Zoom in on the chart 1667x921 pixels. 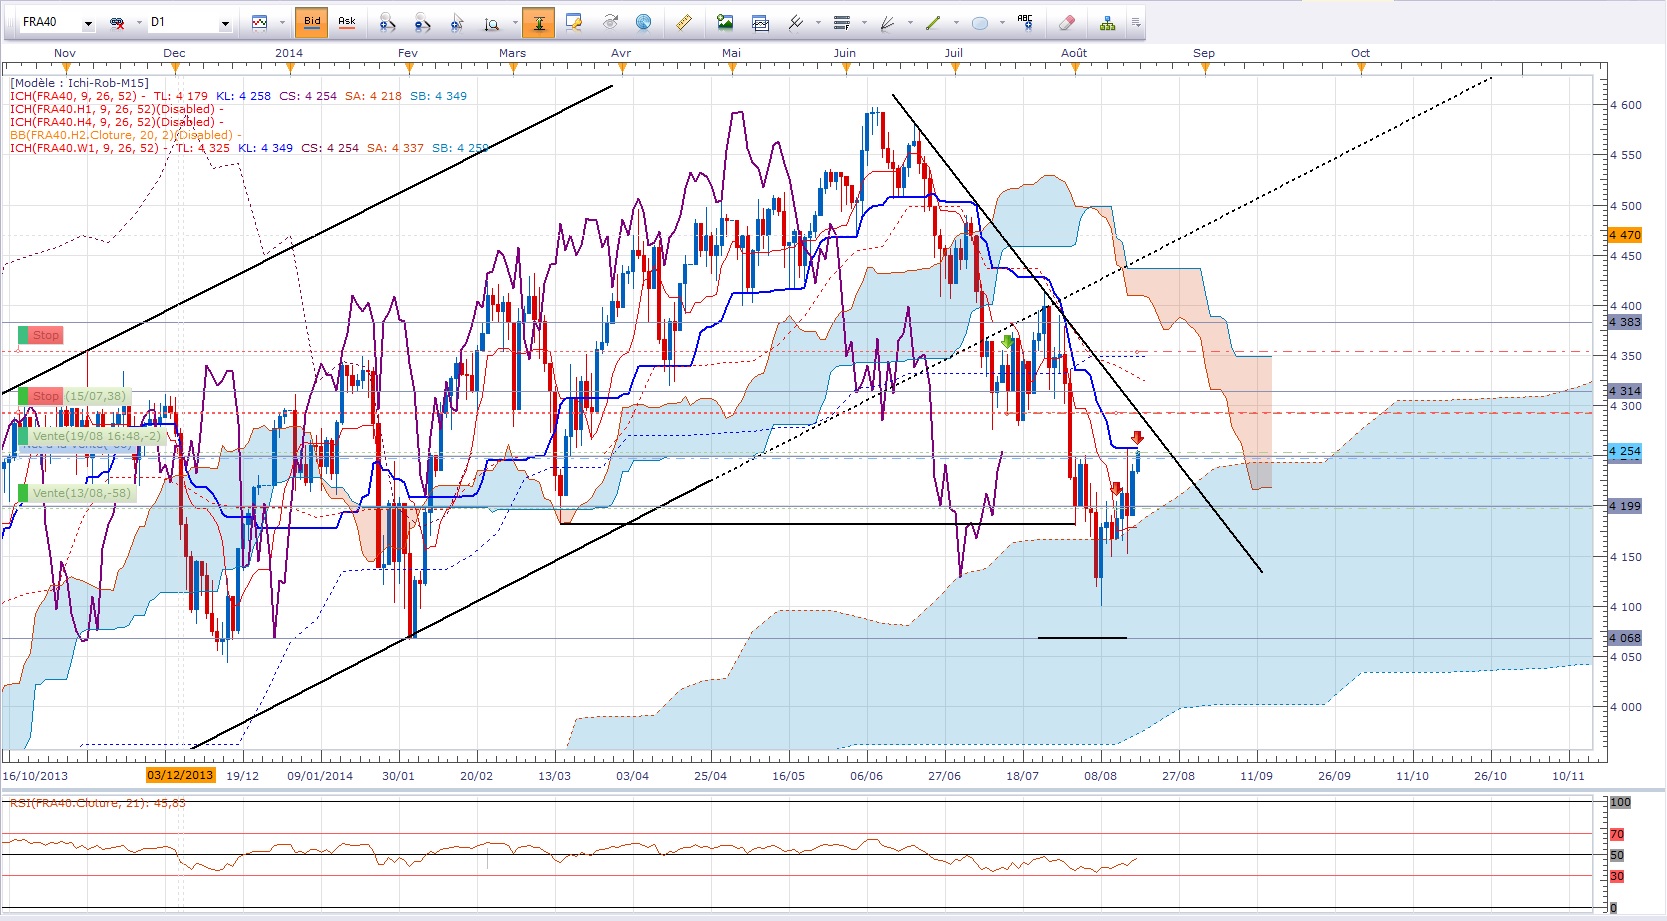[388, 22]
